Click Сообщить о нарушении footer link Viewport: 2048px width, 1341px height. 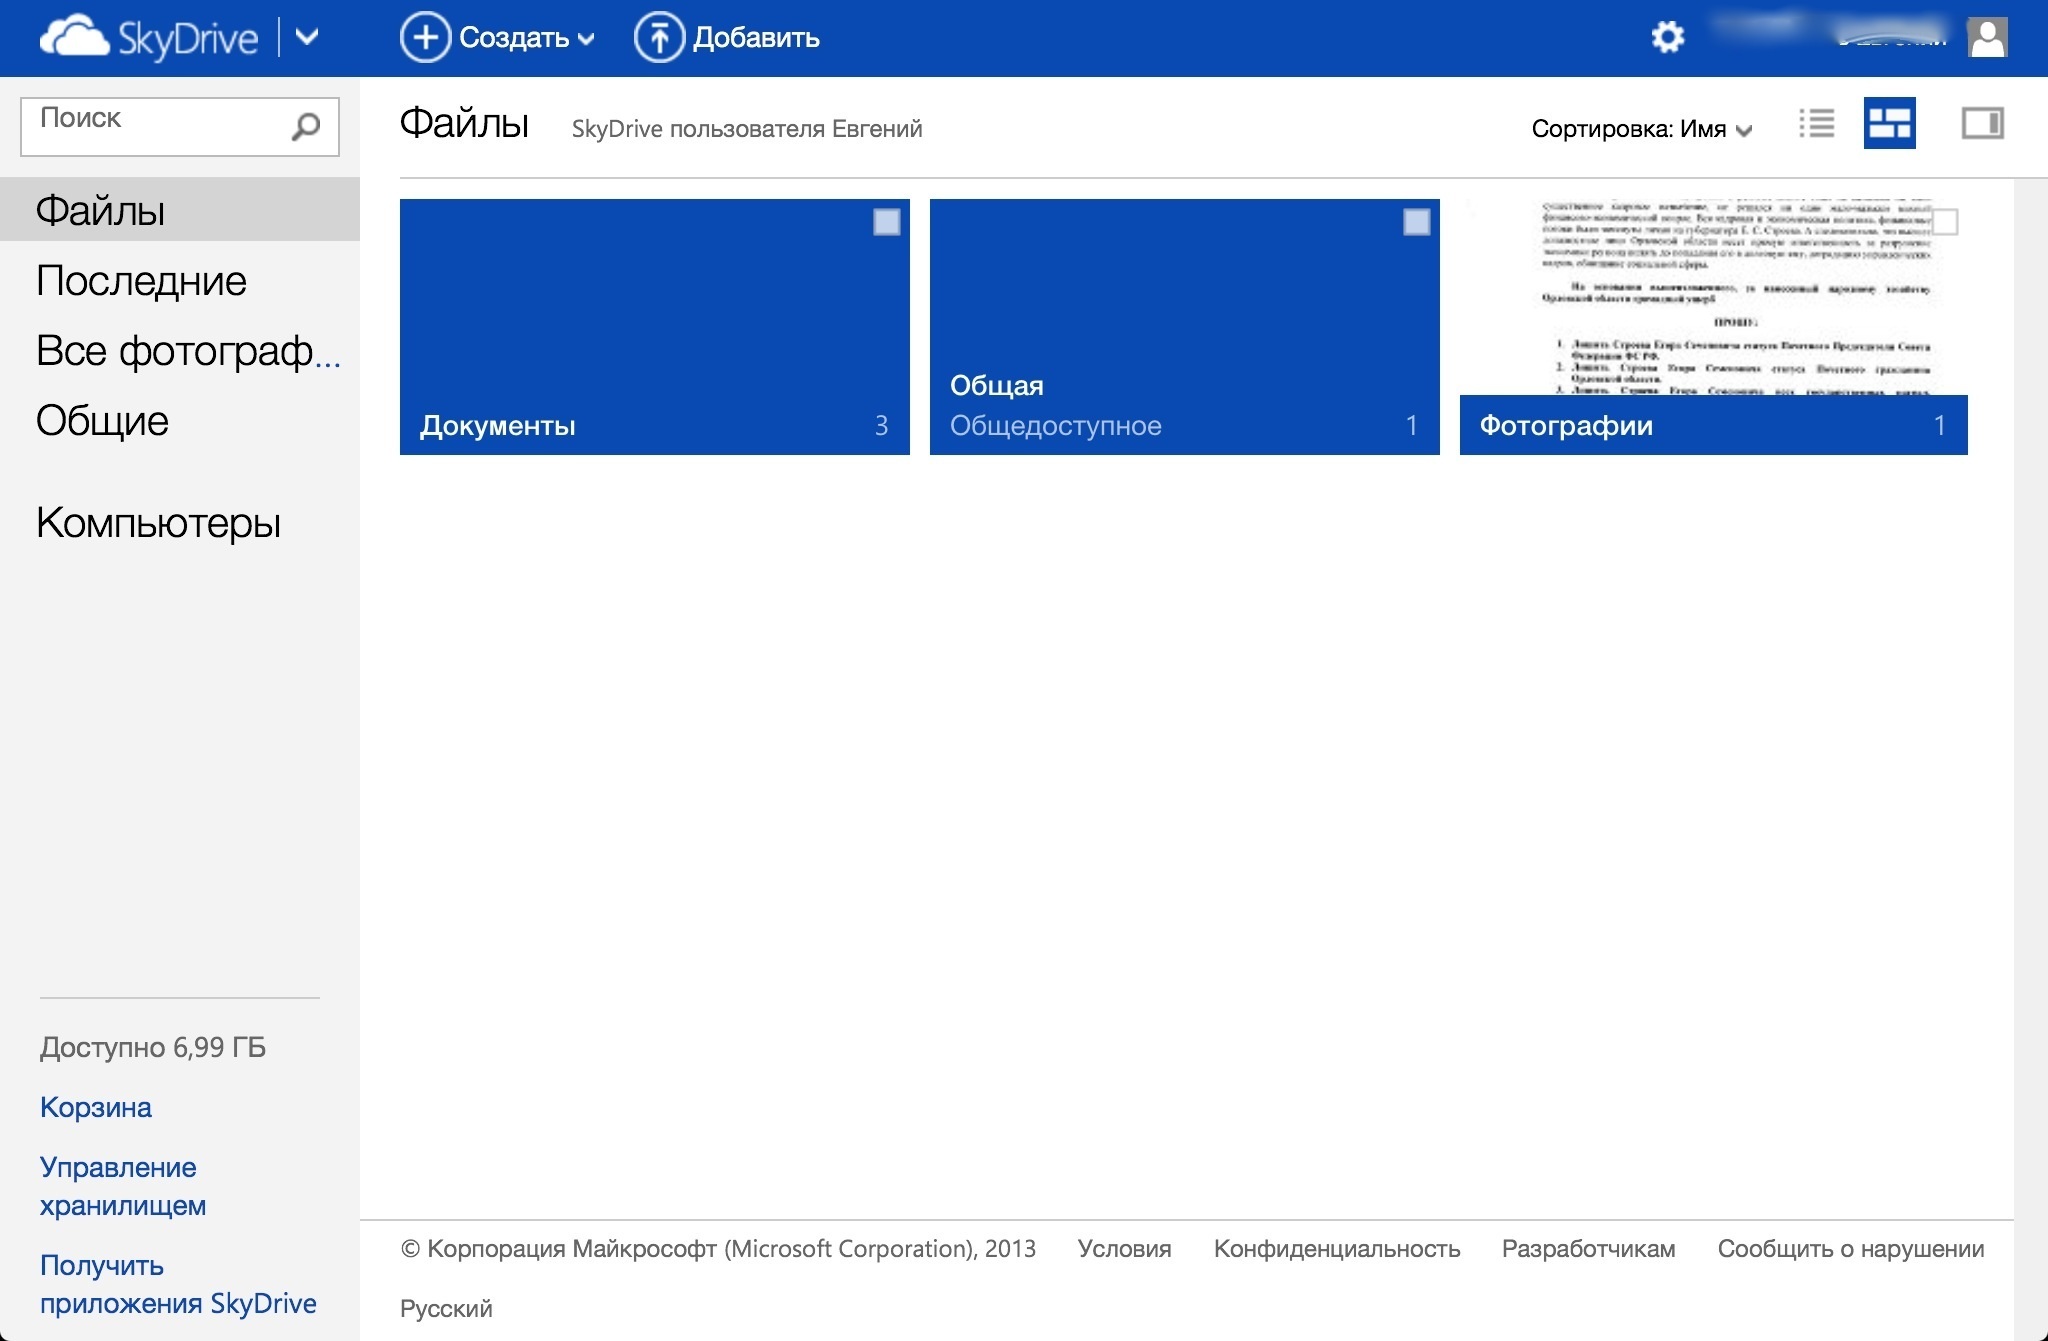click(1851, 1249)
